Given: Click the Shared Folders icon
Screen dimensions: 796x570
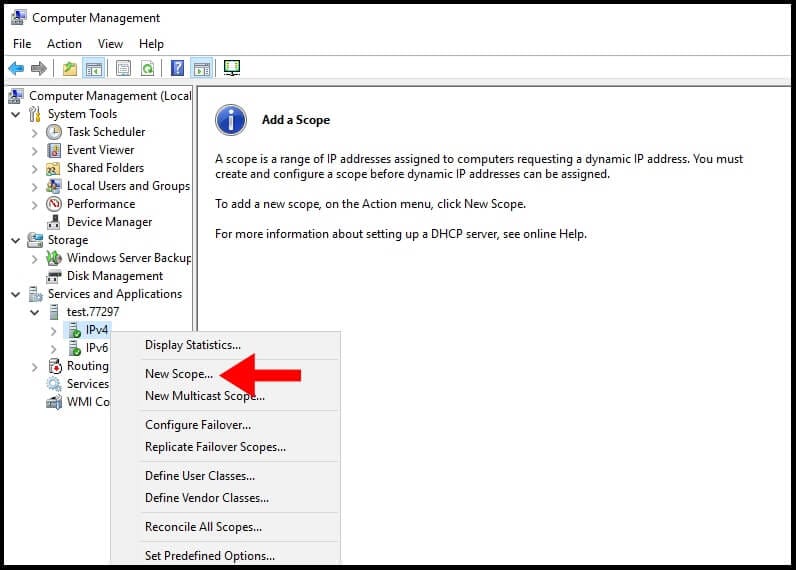Looking at the screenshot, I should 53,168.
